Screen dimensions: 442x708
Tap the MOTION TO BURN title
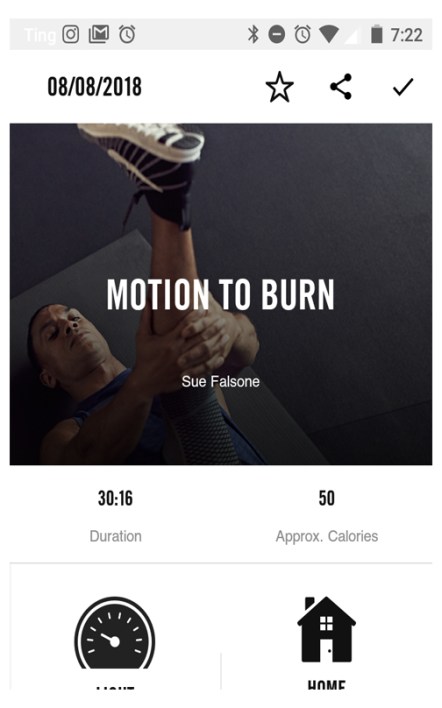coord(221,294)
